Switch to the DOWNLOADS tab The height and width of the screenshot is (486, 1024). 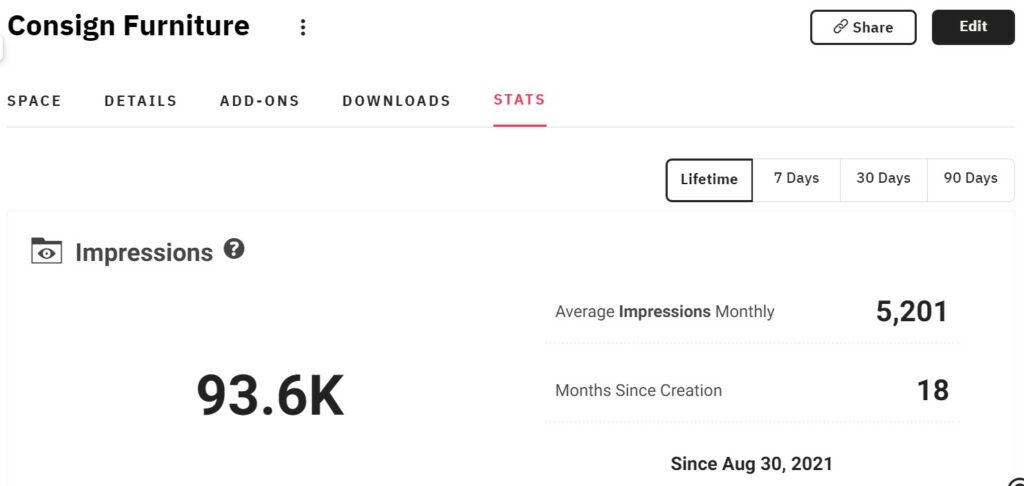pos(396,101)
